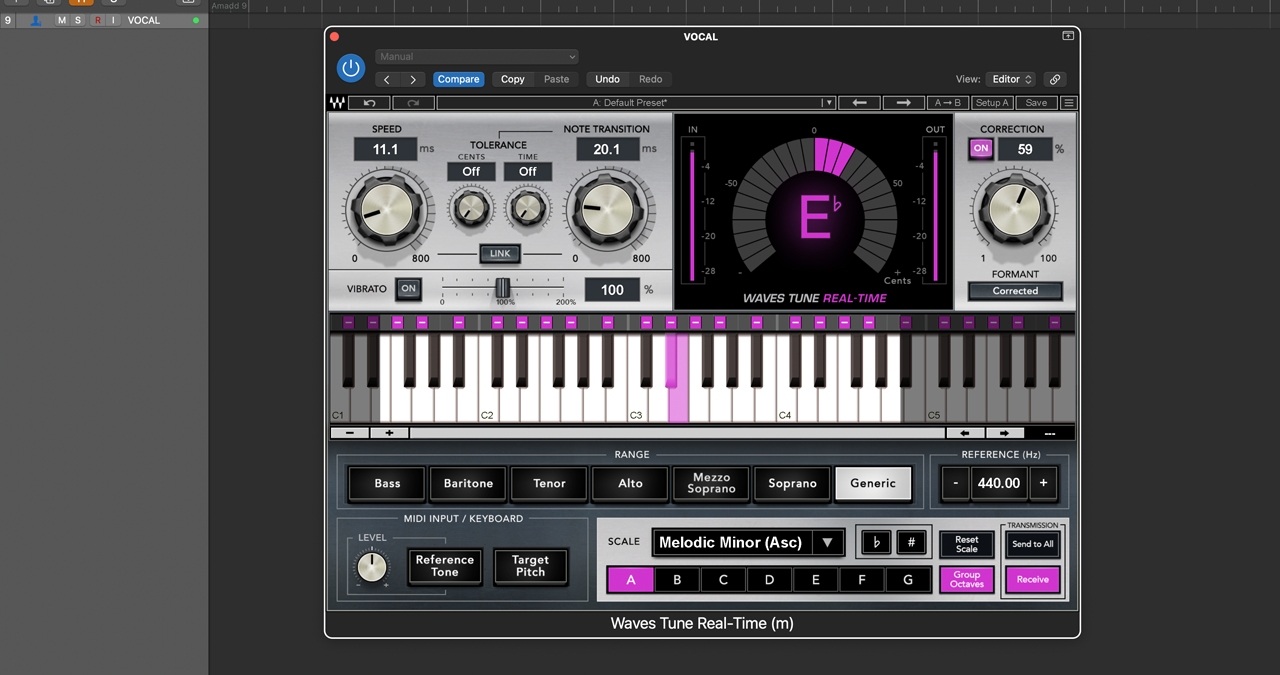1280x675 pixels.
Task: Load previous preset with left arrow
Action: (859, 103)
